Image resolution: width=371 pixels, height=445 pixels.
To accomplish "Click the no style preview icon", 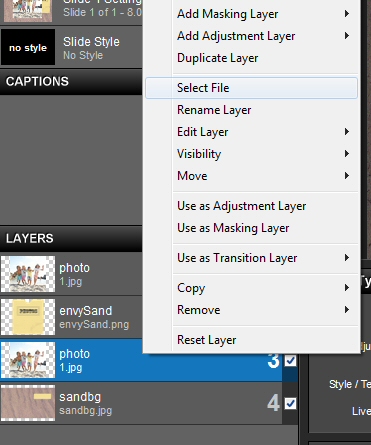I will pyautogui.click(x=28, y=47).
